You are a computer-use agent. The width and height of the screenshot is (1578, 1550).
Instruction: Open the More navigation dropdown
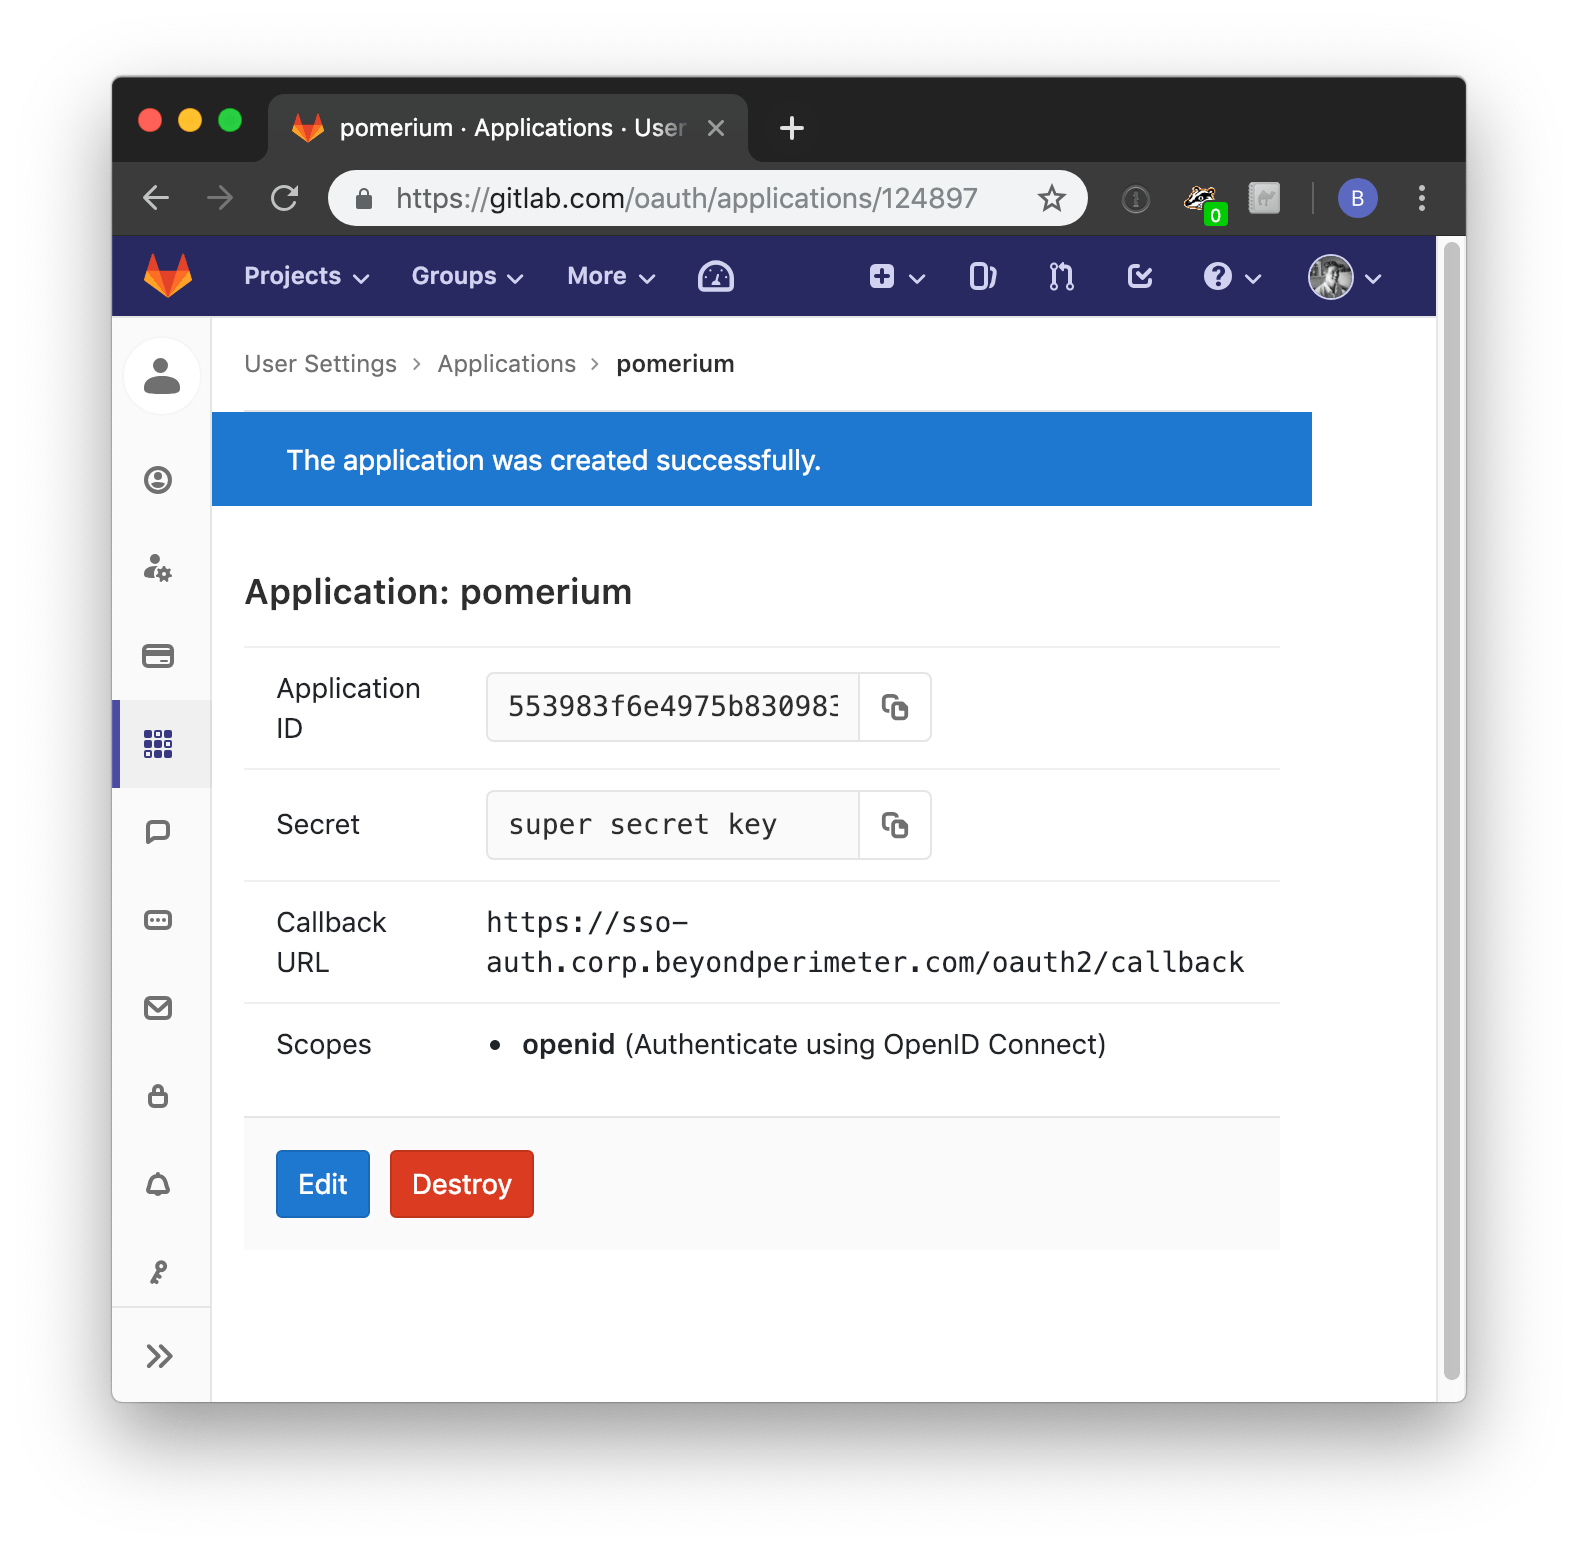click(x=611, y=277)
